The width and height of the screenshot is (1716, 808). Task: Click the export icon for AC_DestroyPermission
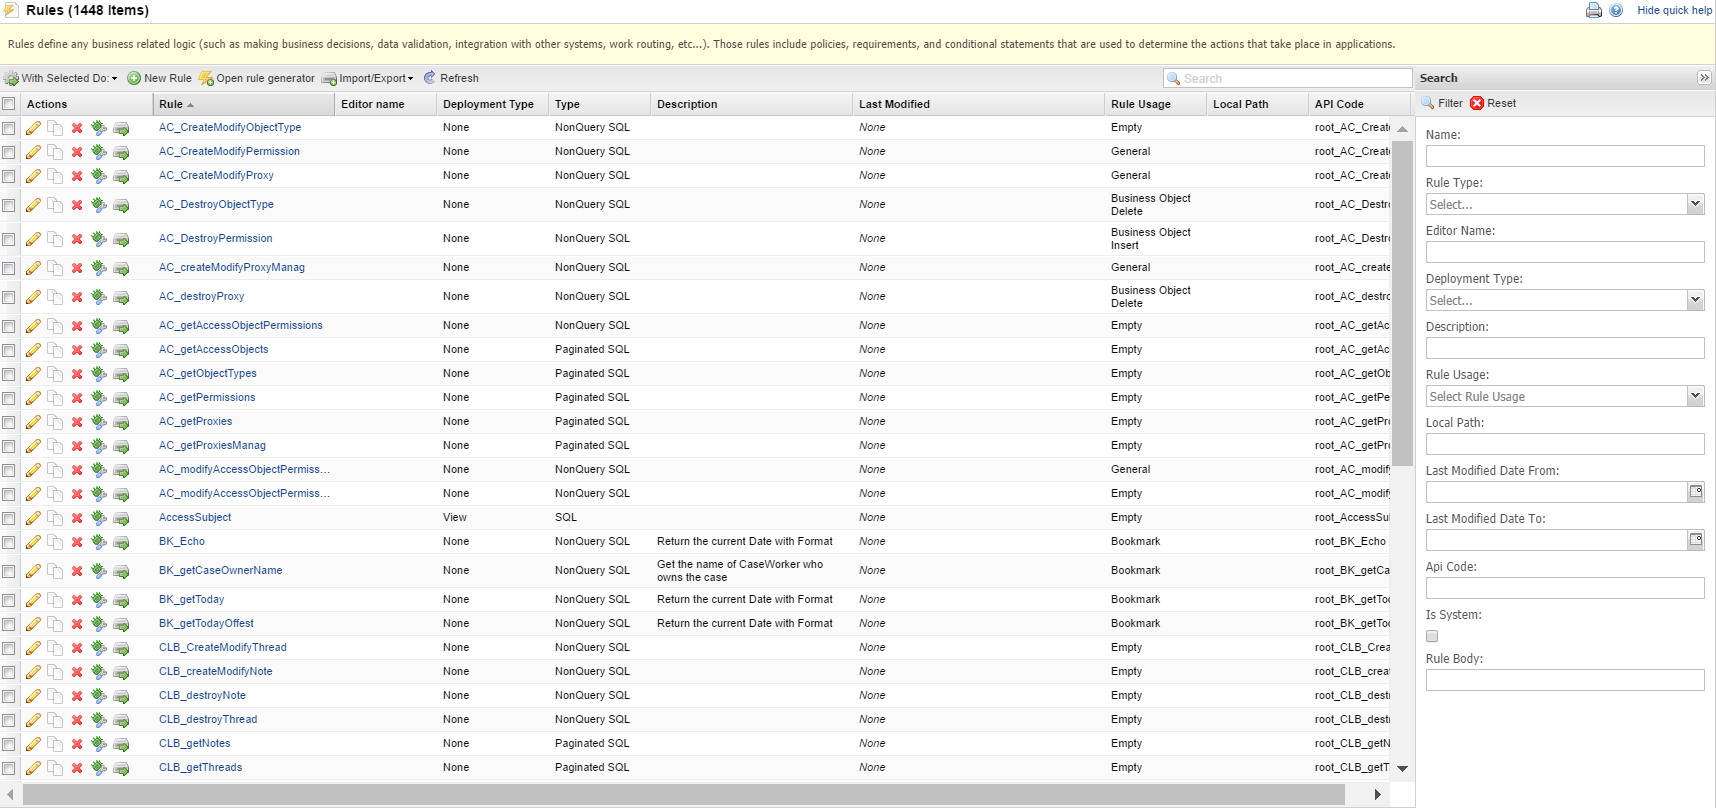tap(121, 239)
